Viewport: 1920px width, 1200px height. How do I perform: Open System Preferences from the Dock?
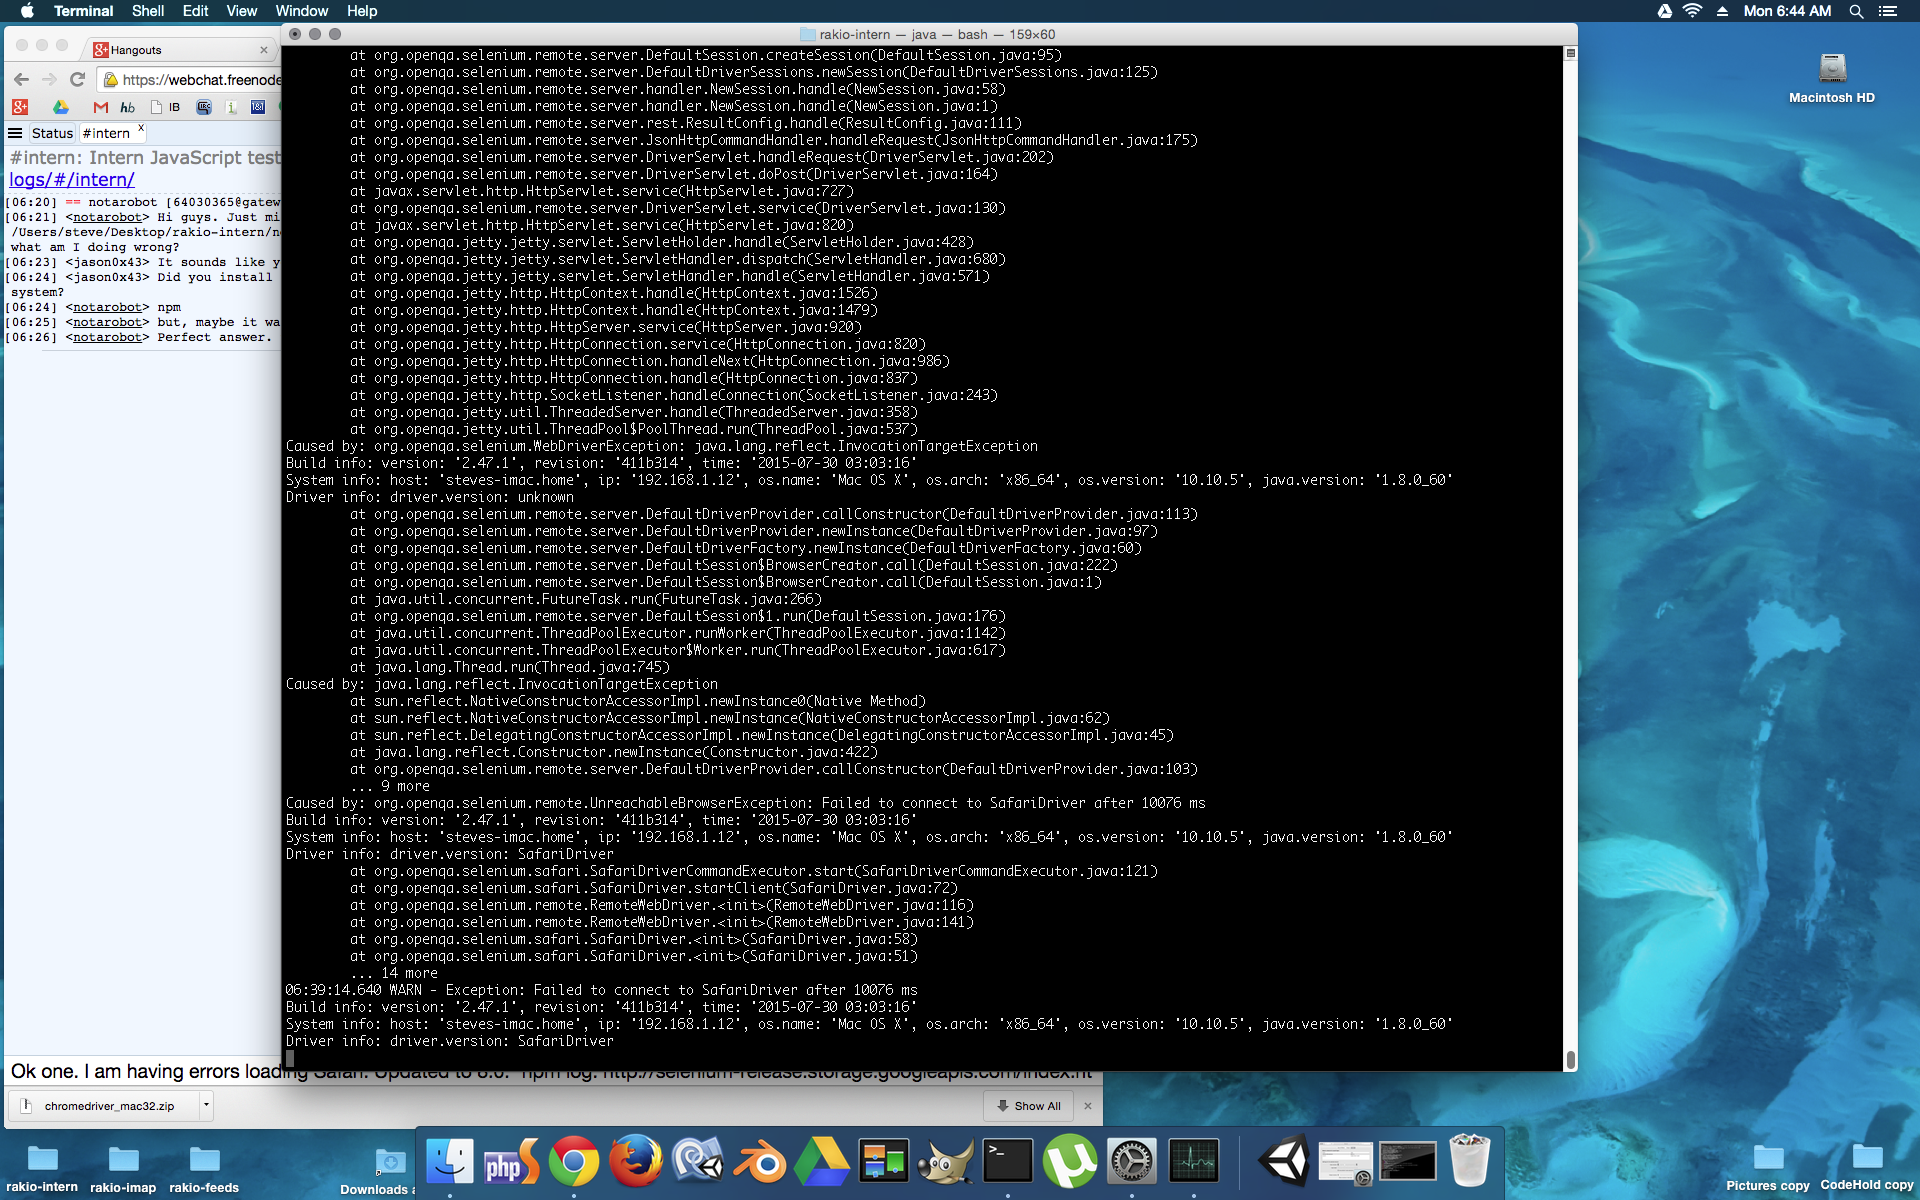(1132, 1162)
